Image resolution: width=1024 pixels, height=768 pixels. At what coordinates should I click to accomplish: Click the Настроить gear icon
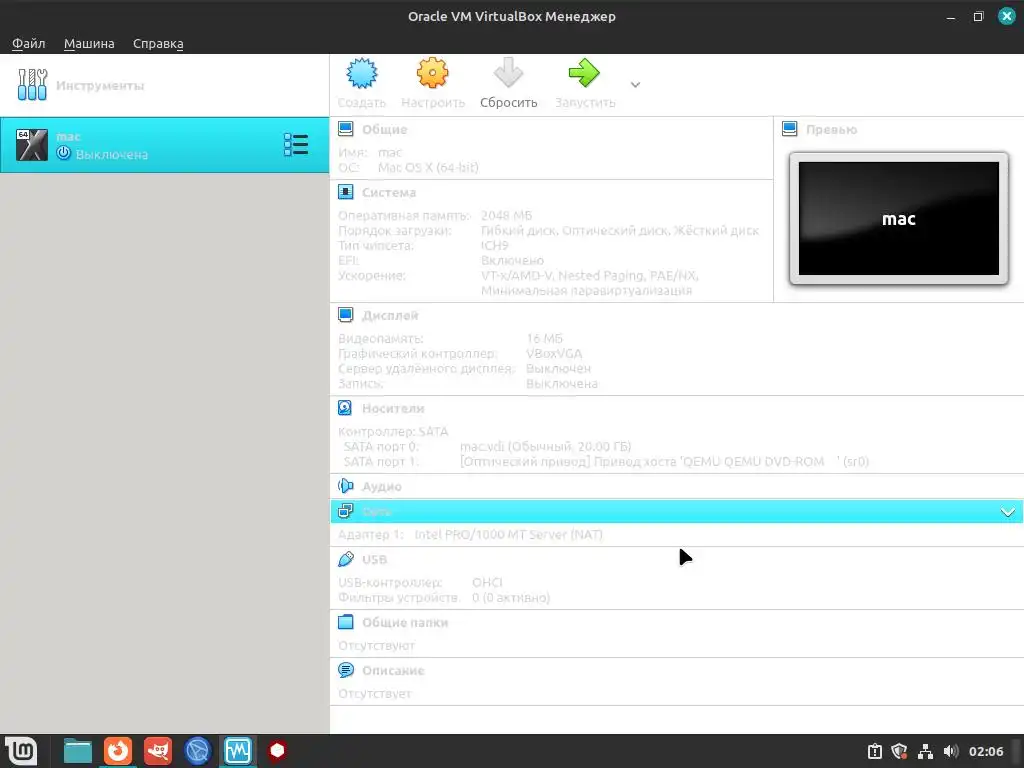[432, 73]
